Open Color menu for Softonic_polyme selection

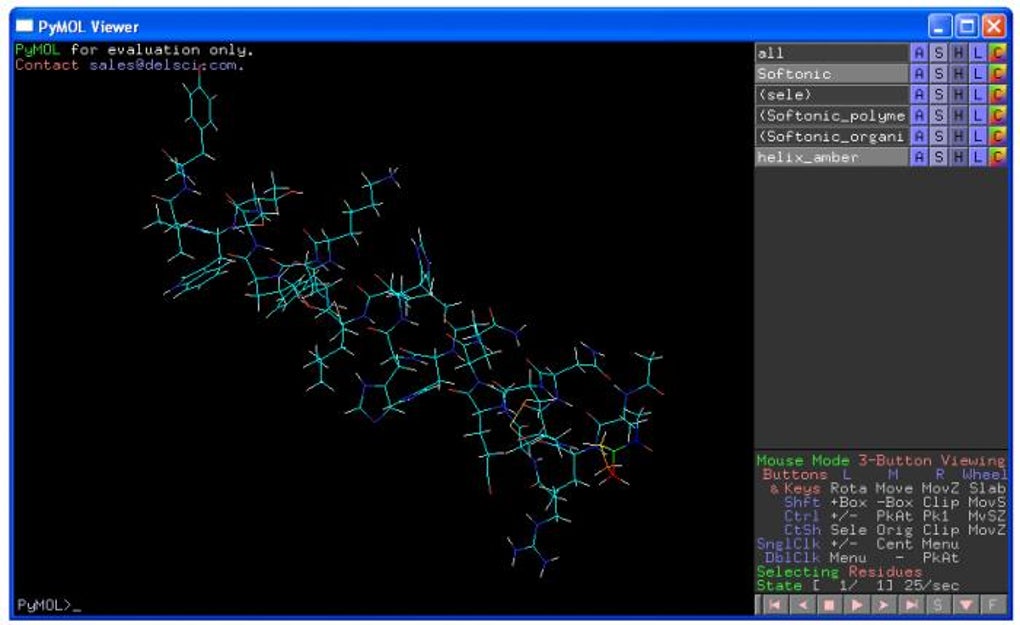997,115
